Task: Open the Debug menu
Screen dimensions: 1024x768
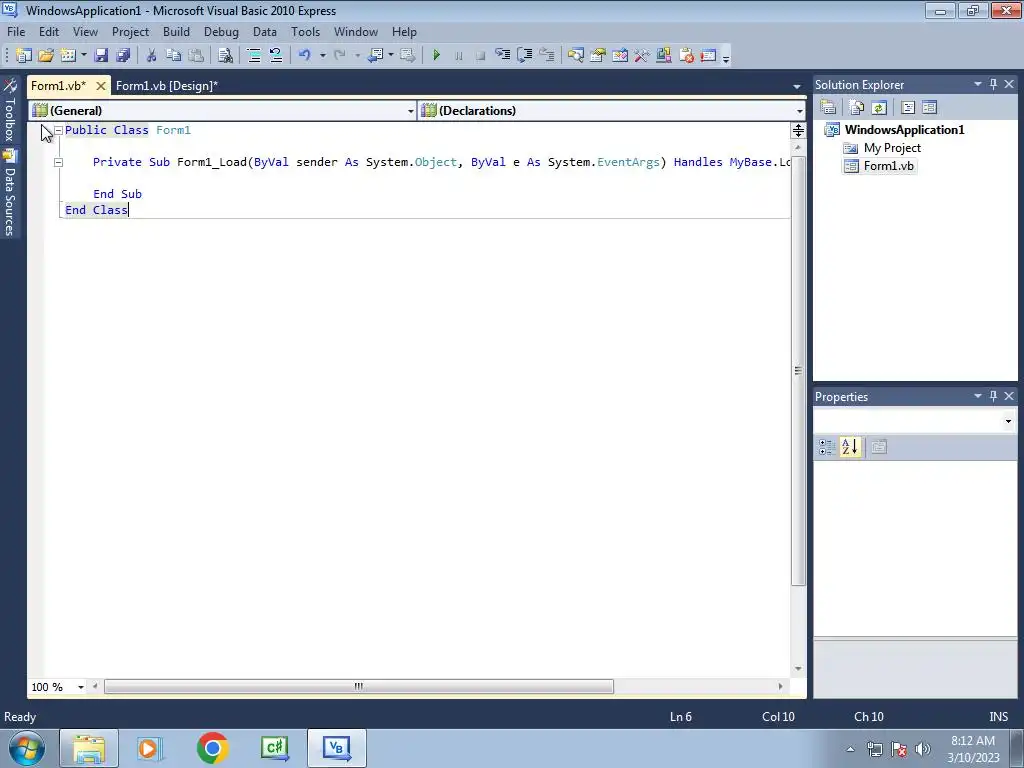Action: [x=221, y=32]
